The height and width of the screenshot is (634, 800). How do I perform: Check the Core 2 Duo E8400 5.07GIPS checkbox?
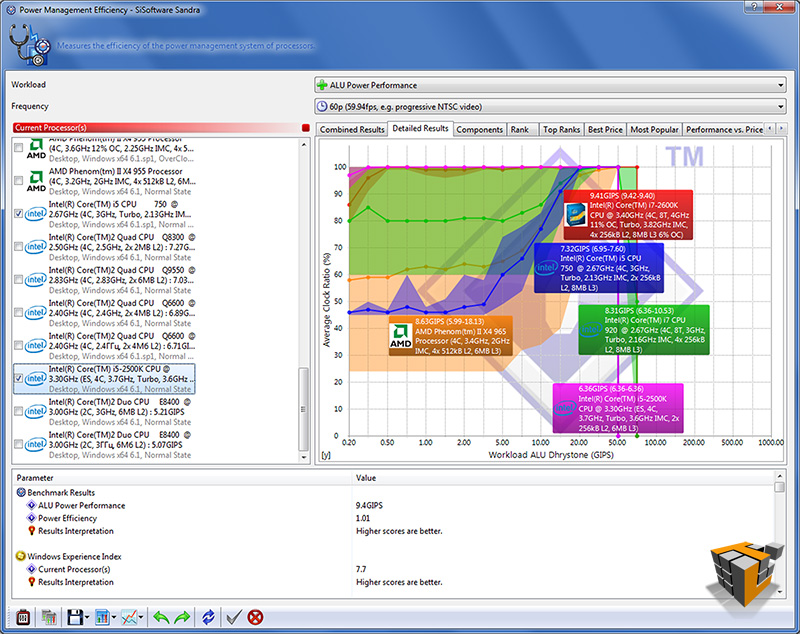pyautogui.click(x=19, y=444)
